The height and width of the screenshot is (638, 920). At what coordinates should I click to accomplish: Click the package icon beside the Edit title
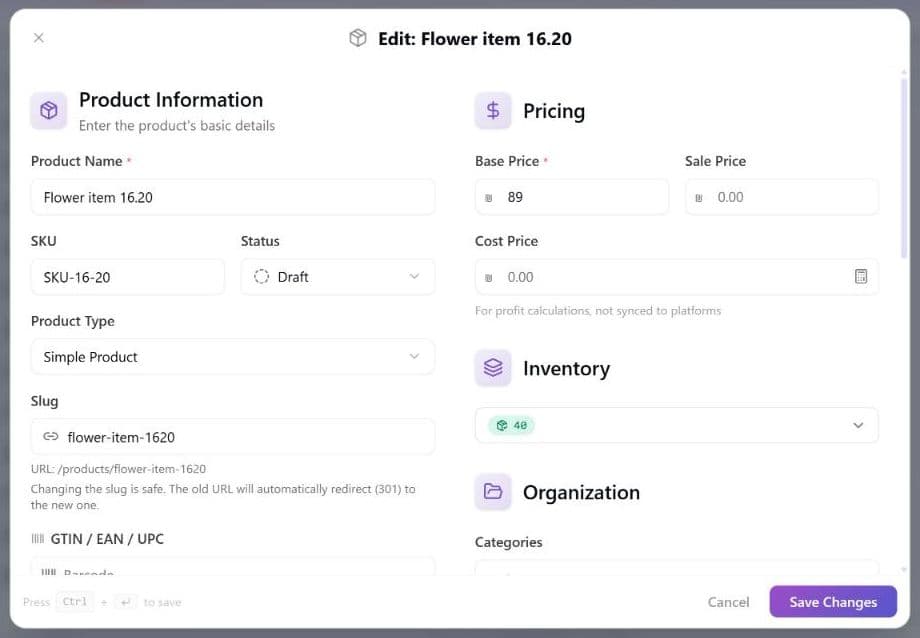pos(358,38)
